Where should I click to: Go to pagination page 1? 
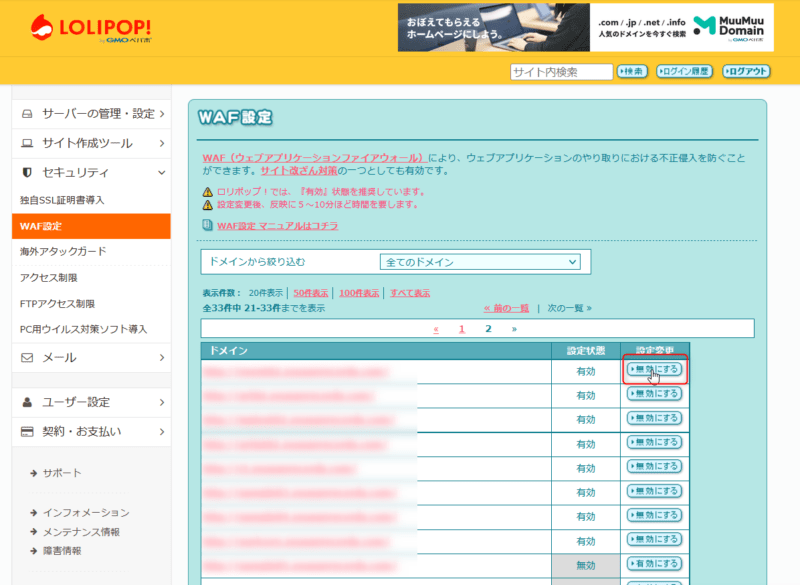click(x=461, y=328)
